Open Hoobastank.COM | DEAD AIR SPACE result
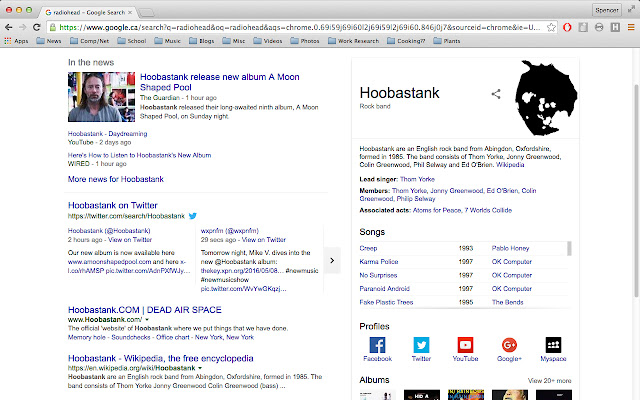The image size is (640, 400). pos(144,310)
